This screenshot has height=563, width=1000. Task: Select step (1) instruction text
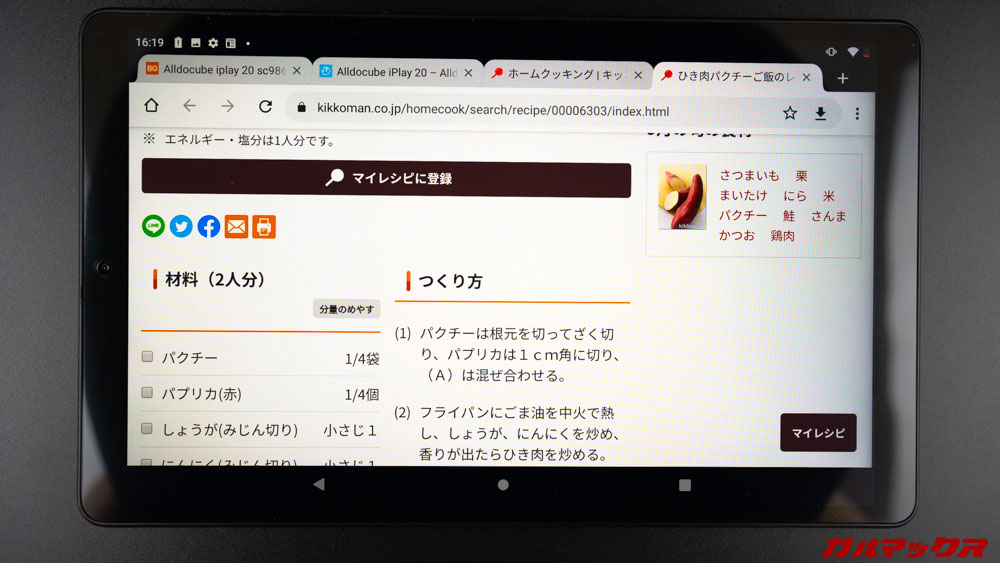[519, 355]
